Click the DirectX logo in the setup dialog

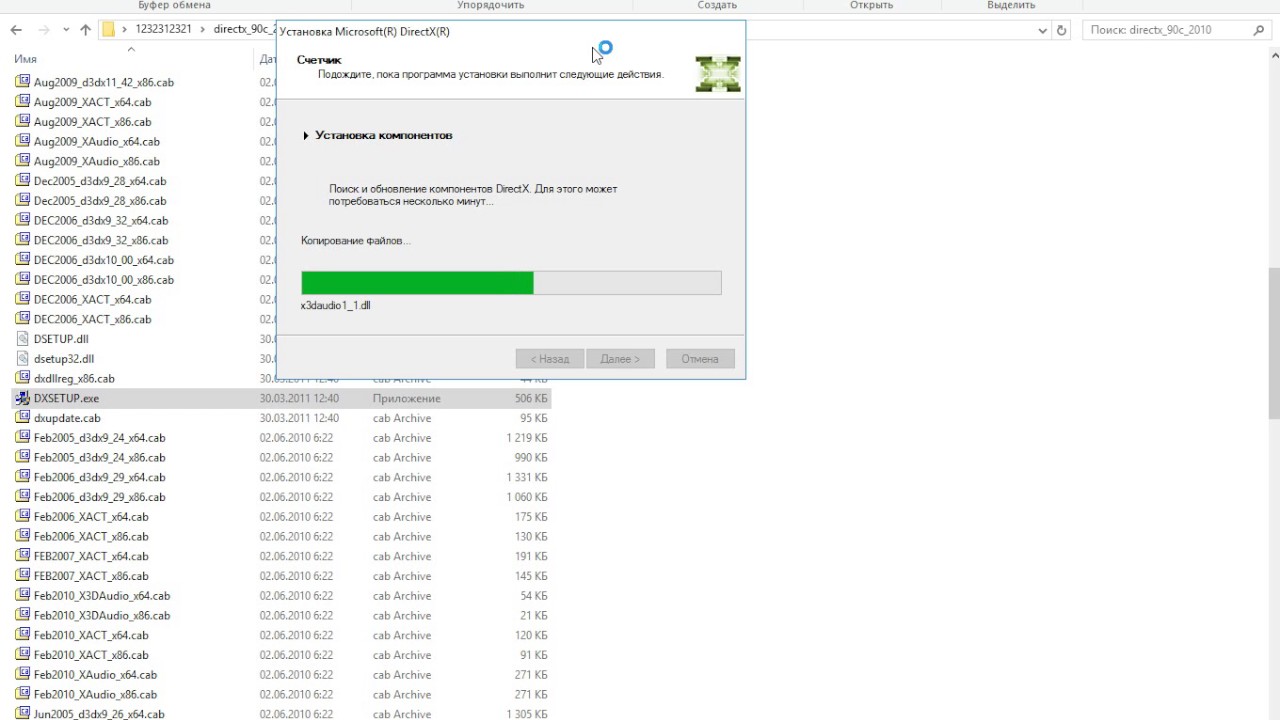coord(718,73)
